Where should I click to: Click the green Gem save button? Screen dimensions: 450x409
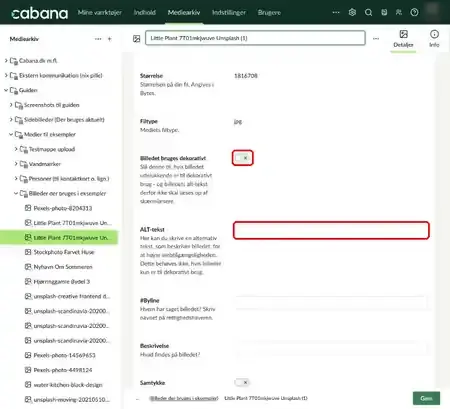pos(426,398)
